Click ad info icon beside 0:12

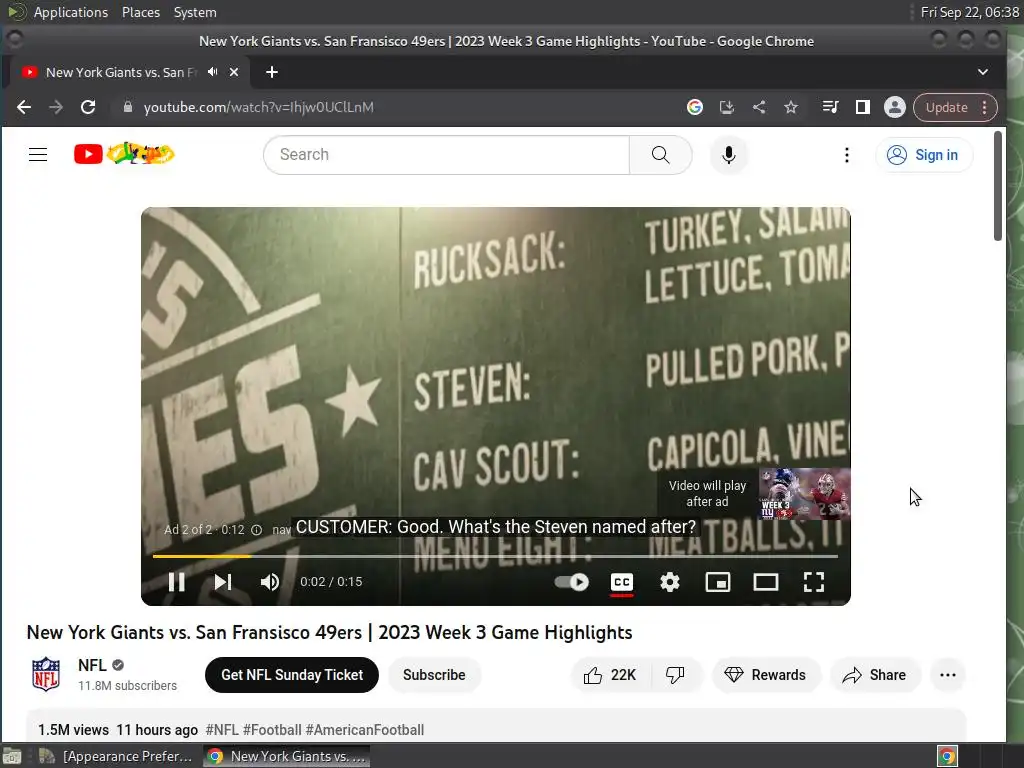coord(257,530)
